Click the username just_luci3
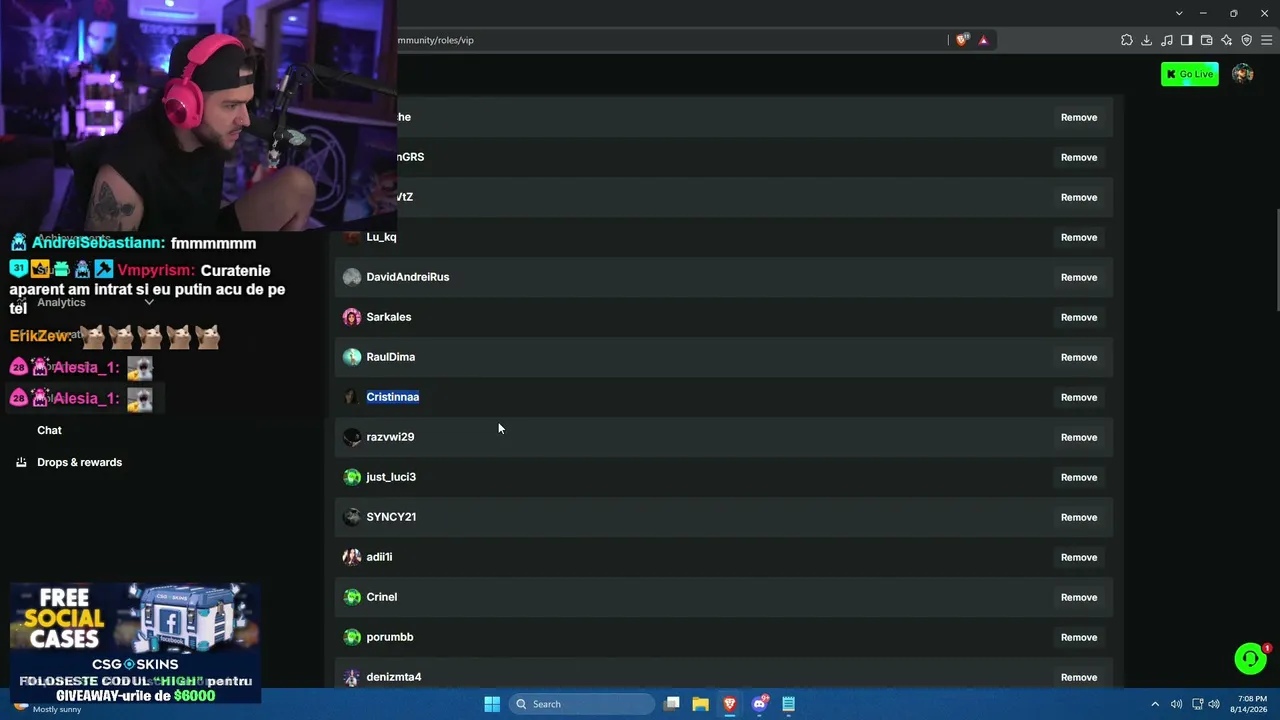Viewport: 1280px width, 720px height. pyautogui.click(x=391, y=477)
